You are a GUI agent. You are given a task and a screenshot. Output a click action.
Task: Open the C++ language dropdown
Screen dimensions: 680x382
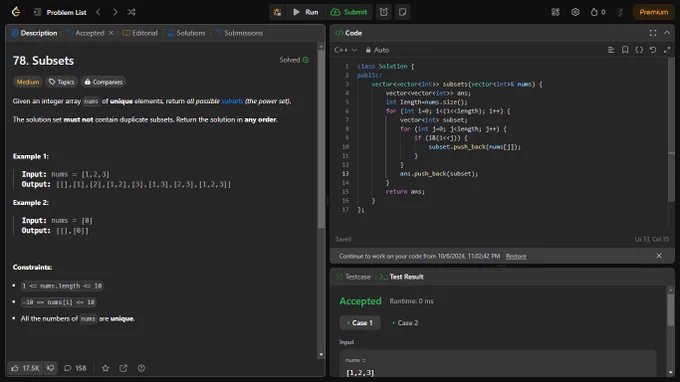(345, 50)
